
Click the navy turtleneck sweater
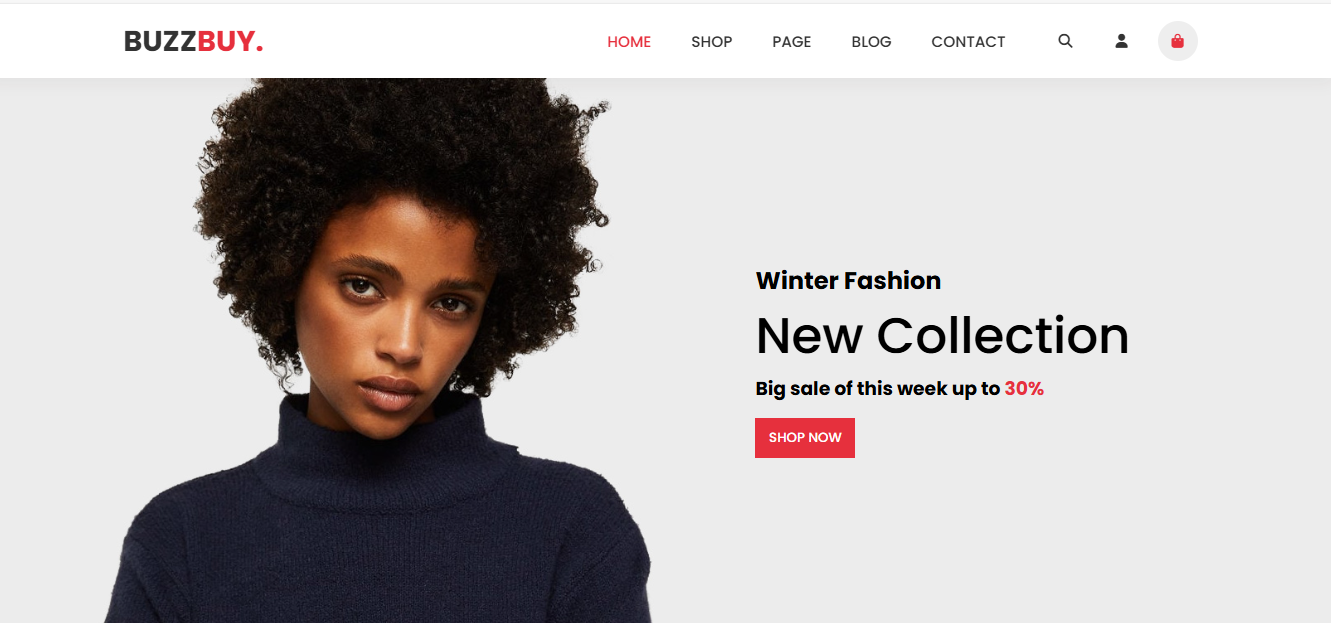pos(380,520)
